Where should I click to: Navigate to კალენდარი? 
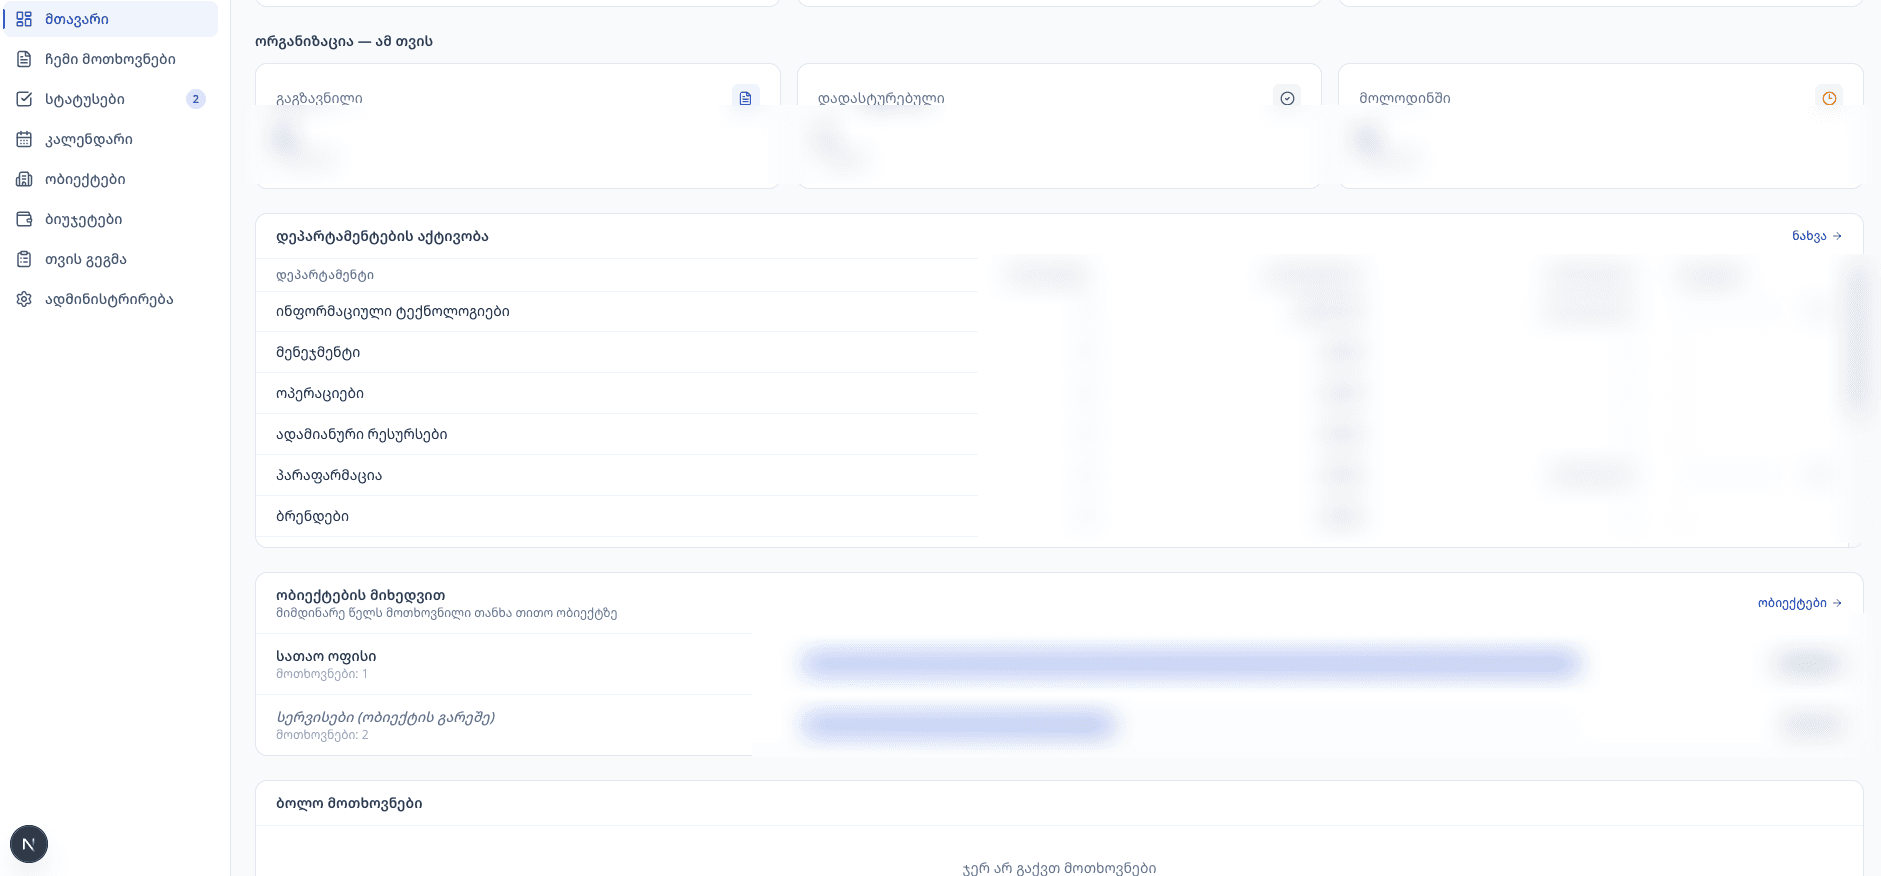tap(111, 139)
